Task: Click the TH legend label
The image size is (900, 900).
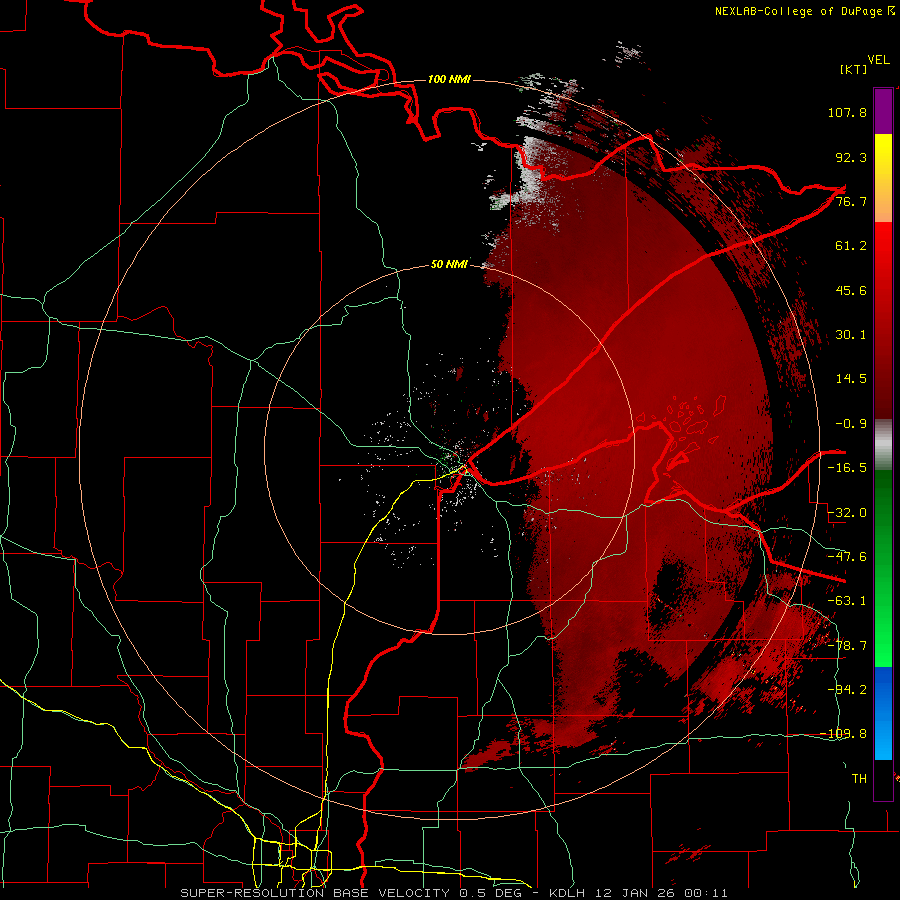Action: point(859,779)
